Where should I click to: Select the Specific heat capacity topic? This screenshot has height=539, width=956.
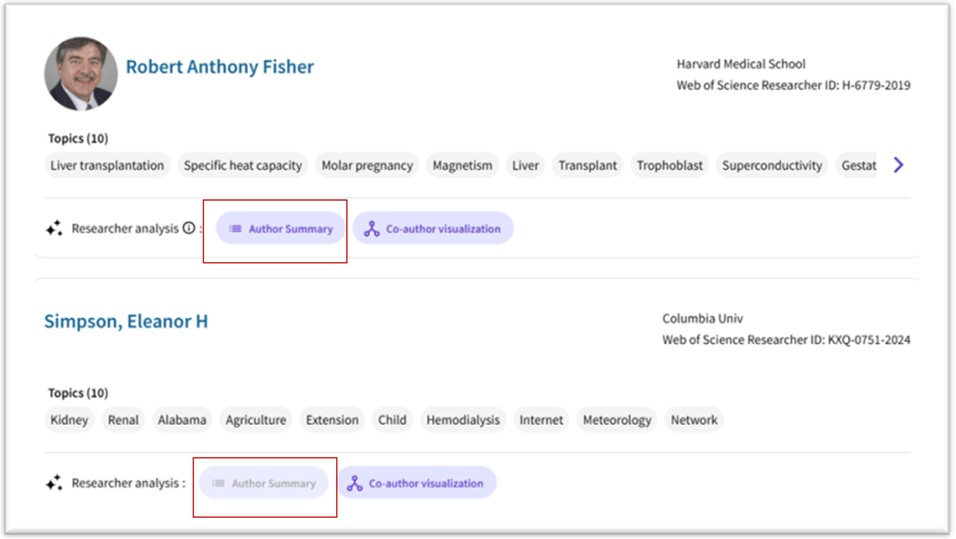tap(242, 166)
